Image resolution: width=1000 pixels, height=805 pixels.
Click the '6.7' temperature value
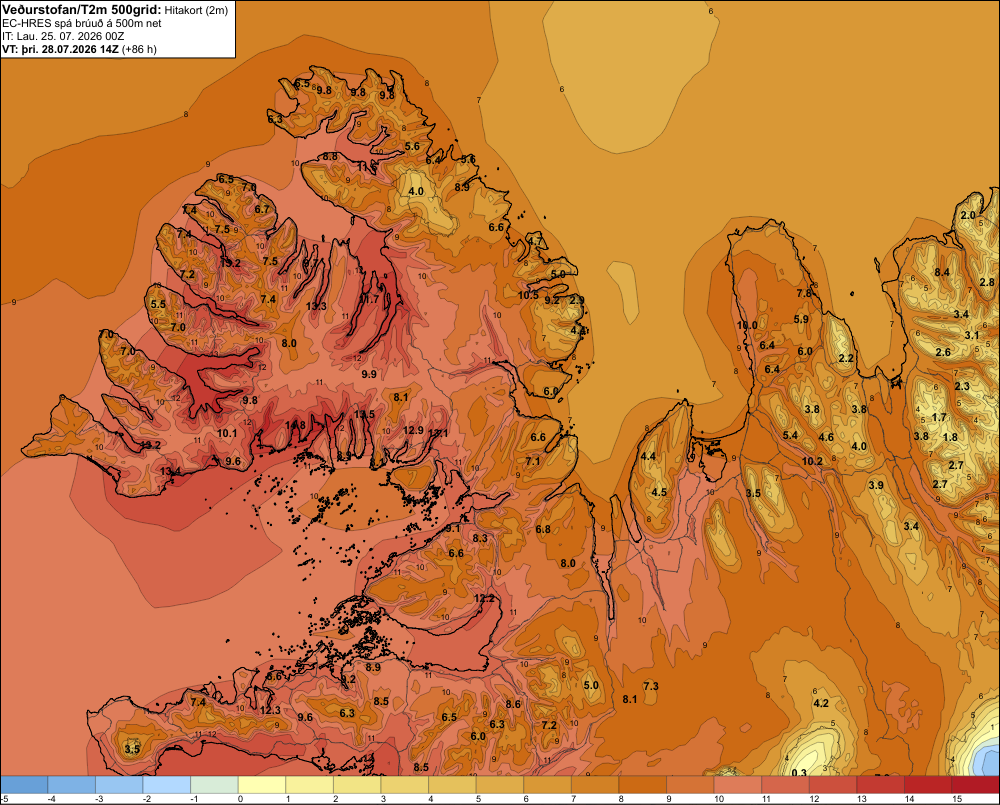(262, 209)
